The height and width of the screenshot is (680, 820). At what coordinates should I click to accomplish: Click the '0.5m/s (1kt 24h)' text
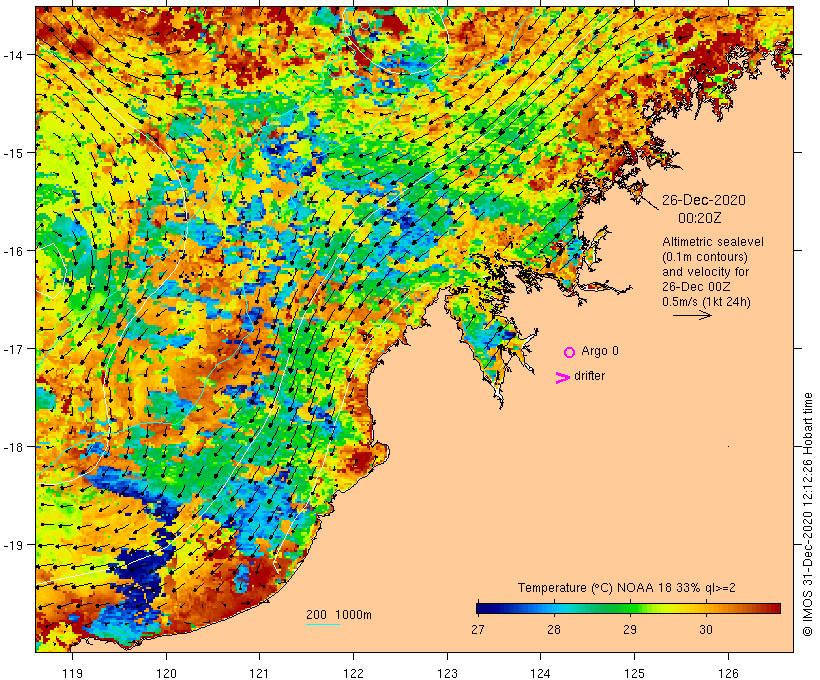(x=706, y=302)
